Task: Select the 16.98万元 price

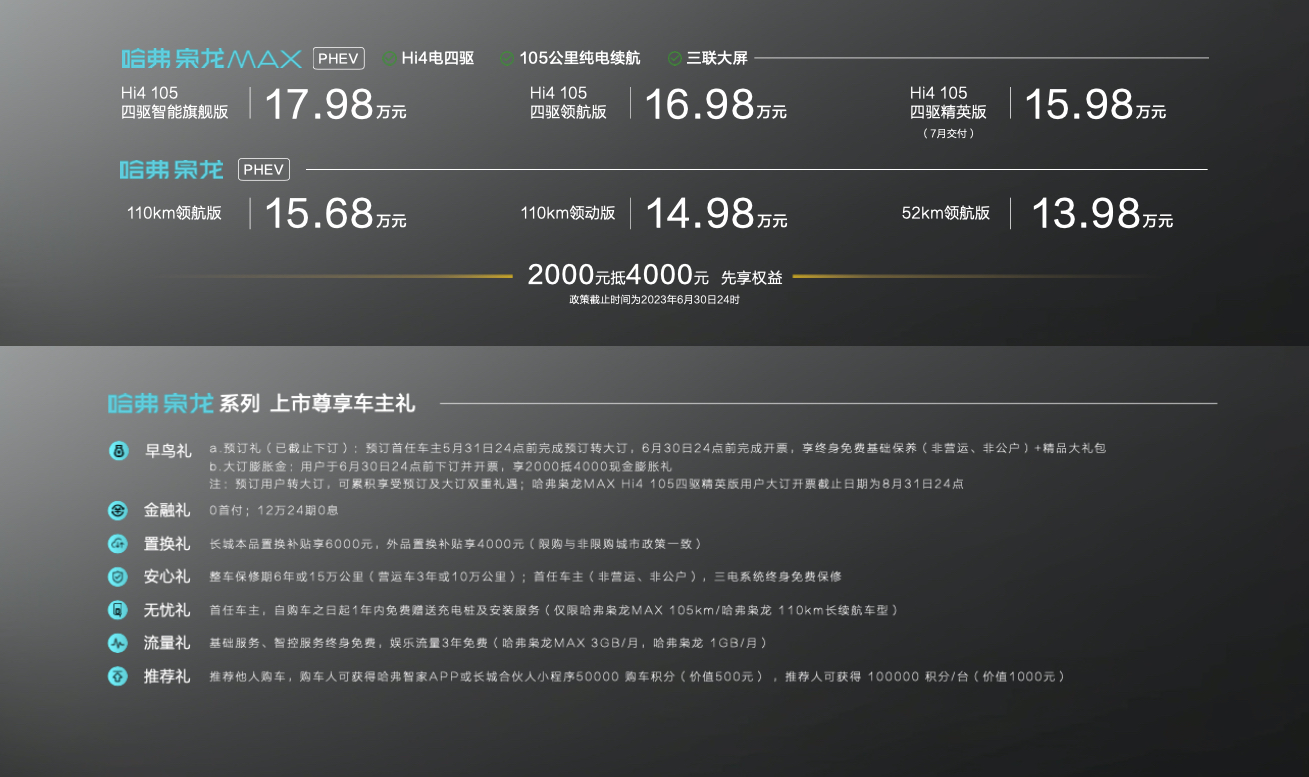Action: [x=715, y=104]
